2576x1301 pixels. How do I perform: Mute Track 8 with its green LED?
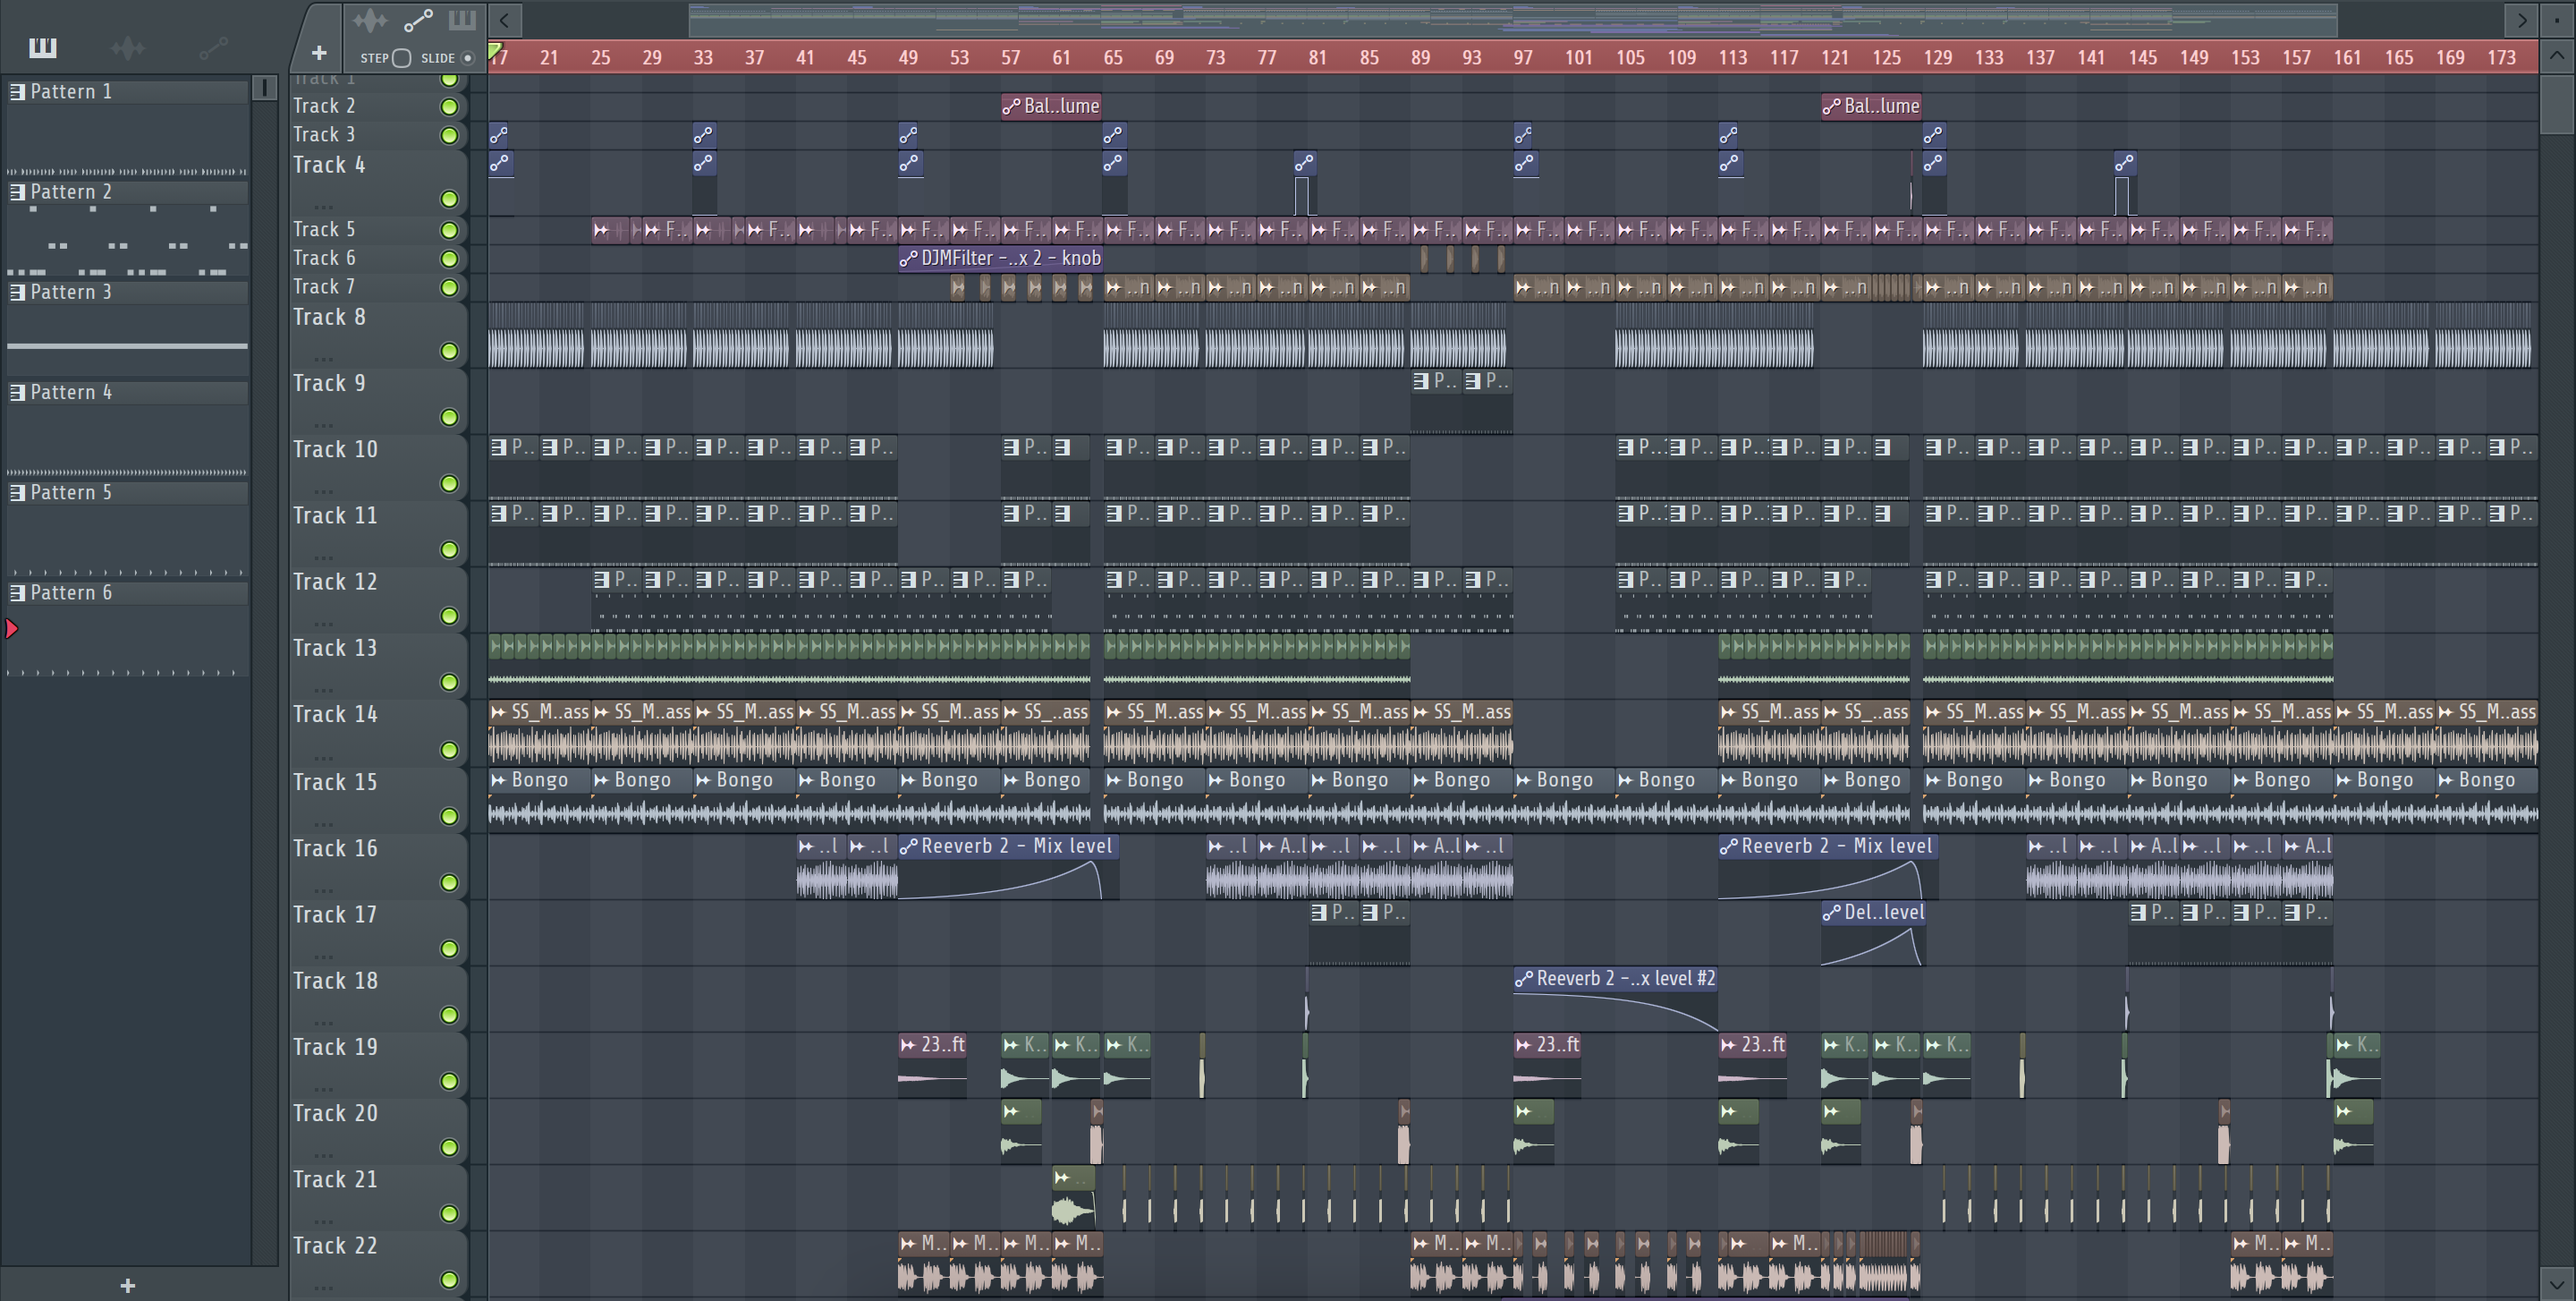click(449, 351)
